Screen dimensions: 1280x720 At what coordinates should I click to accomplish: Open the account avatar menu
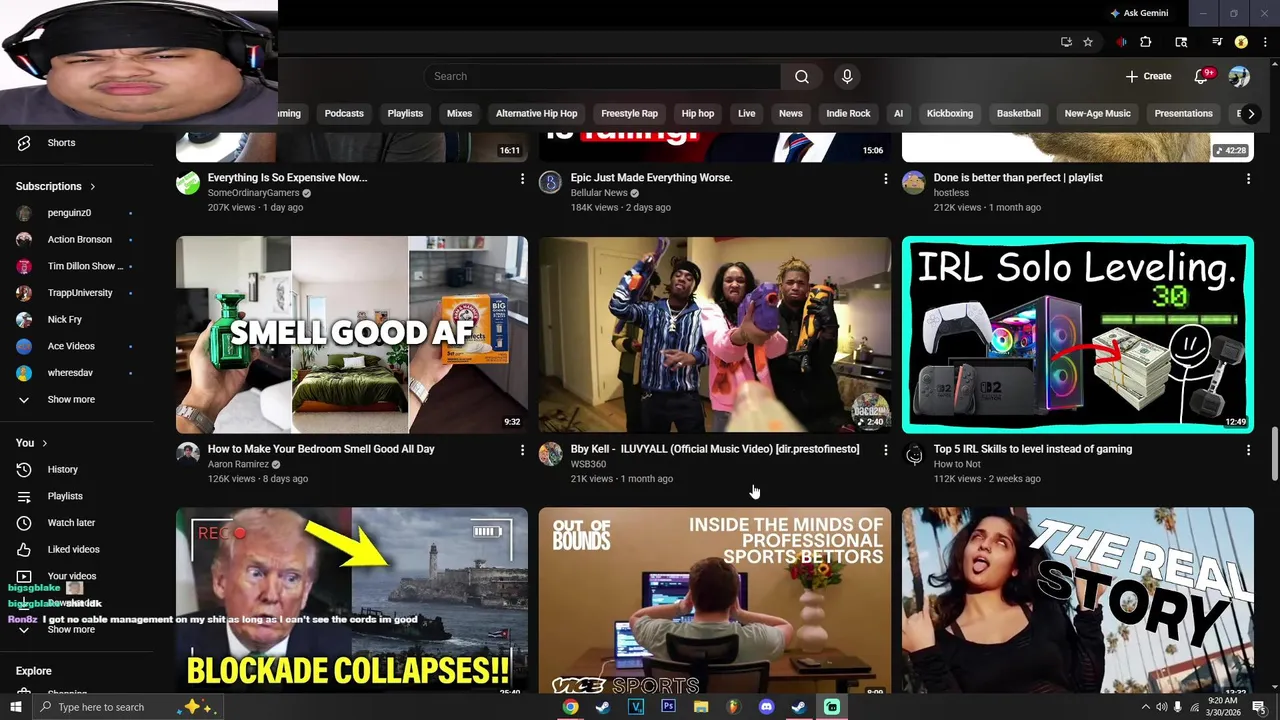(x=1239, y=76)
